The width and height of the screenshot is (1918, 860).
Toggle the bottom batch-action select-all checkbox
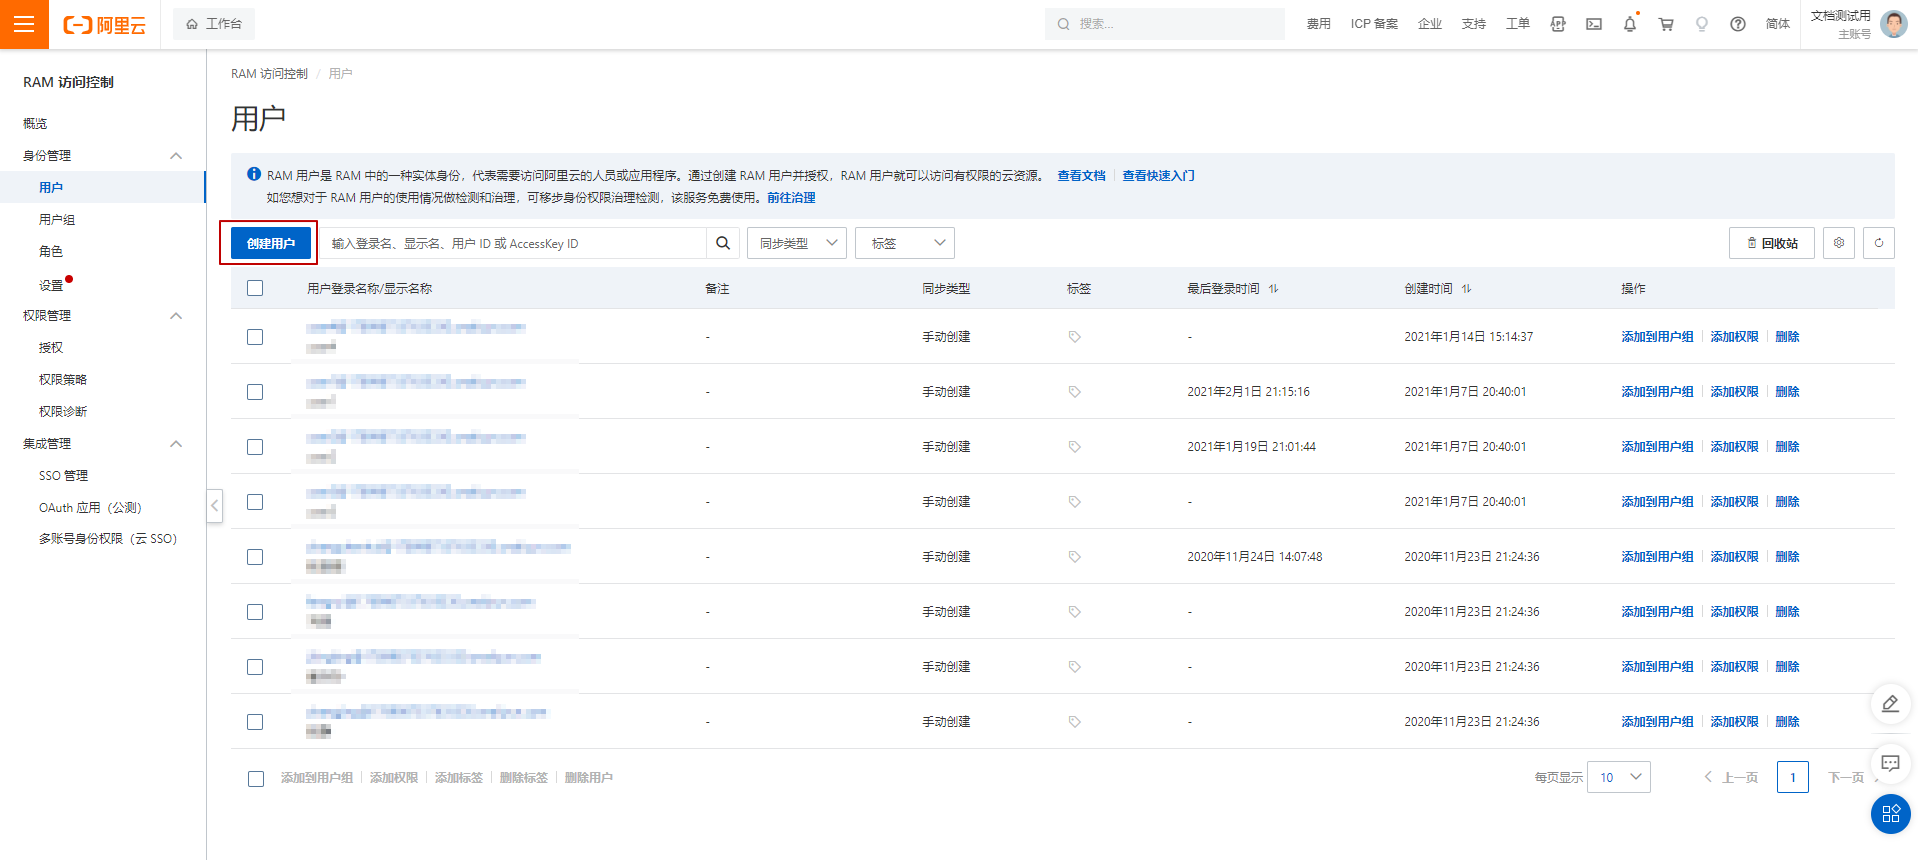pos(256,778)
